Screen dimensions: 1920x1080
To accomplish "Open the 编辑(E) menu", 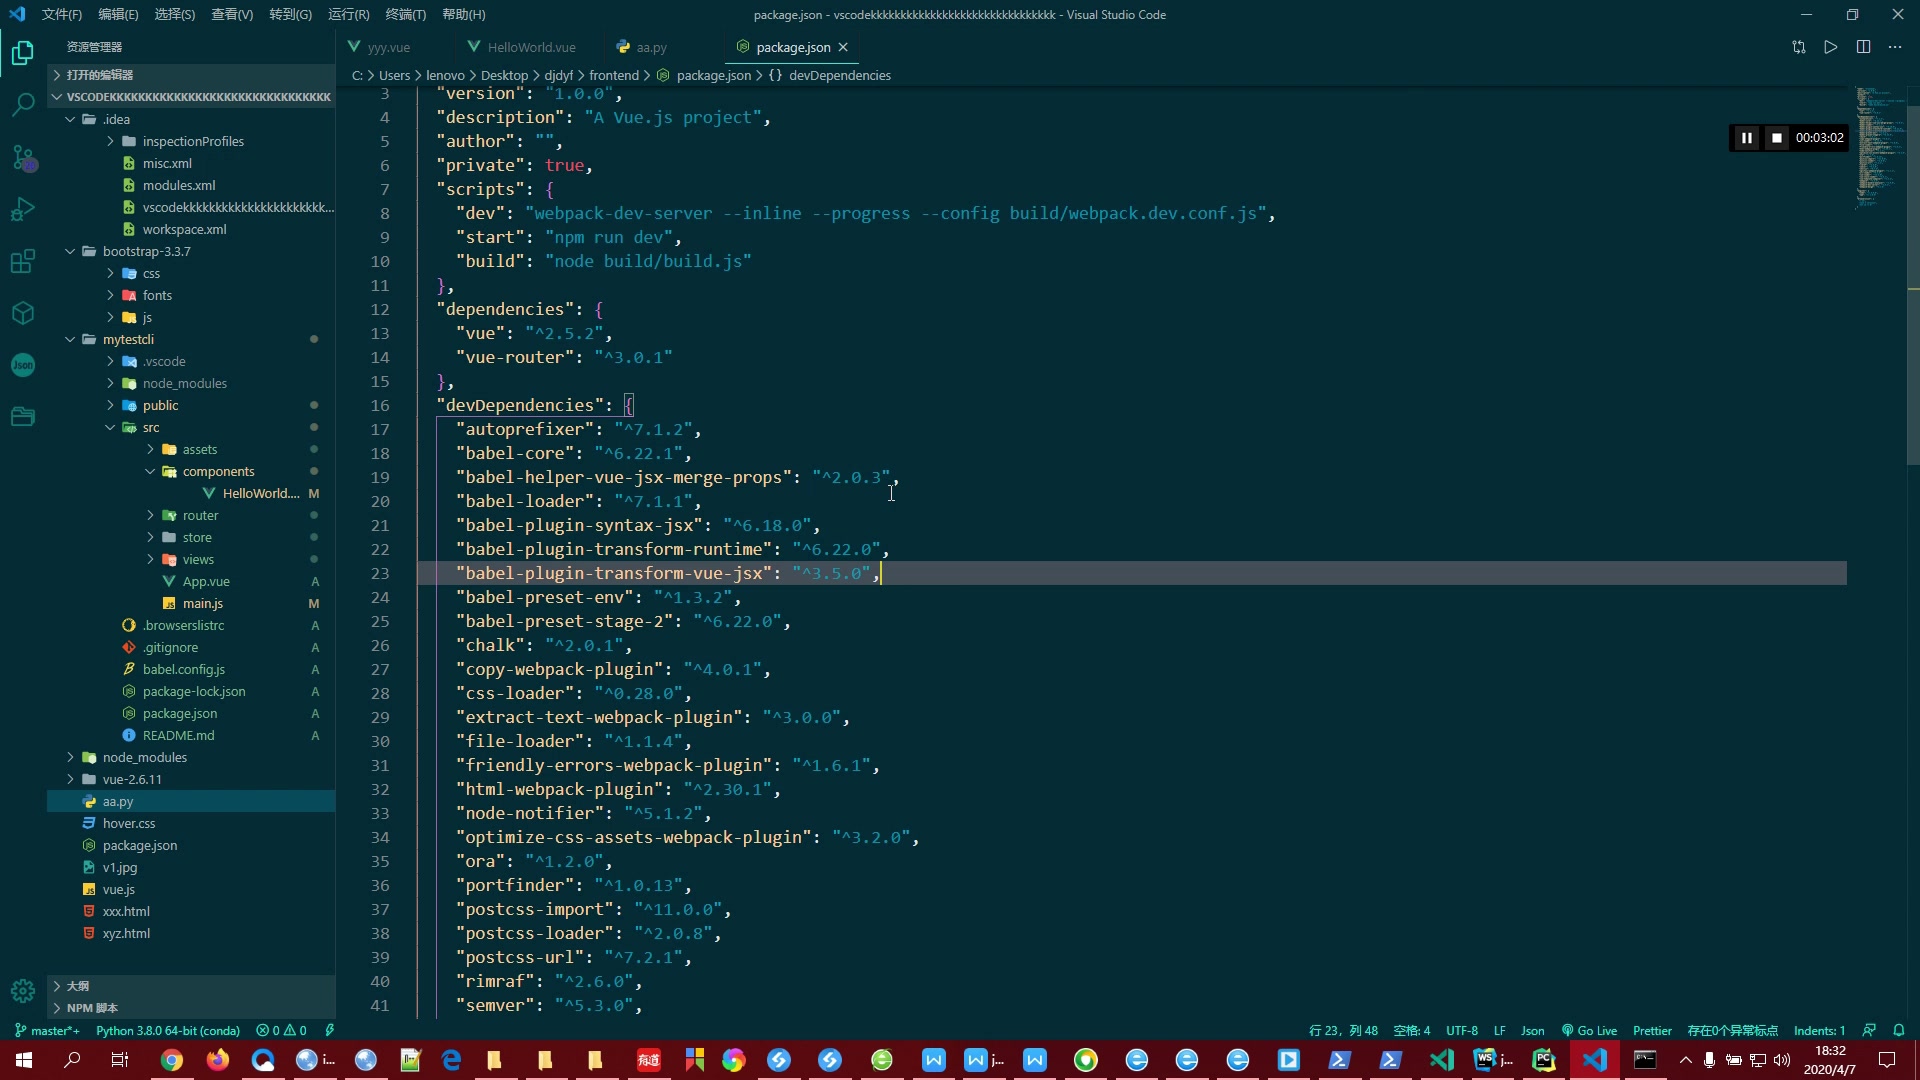I will click(118, 14).
